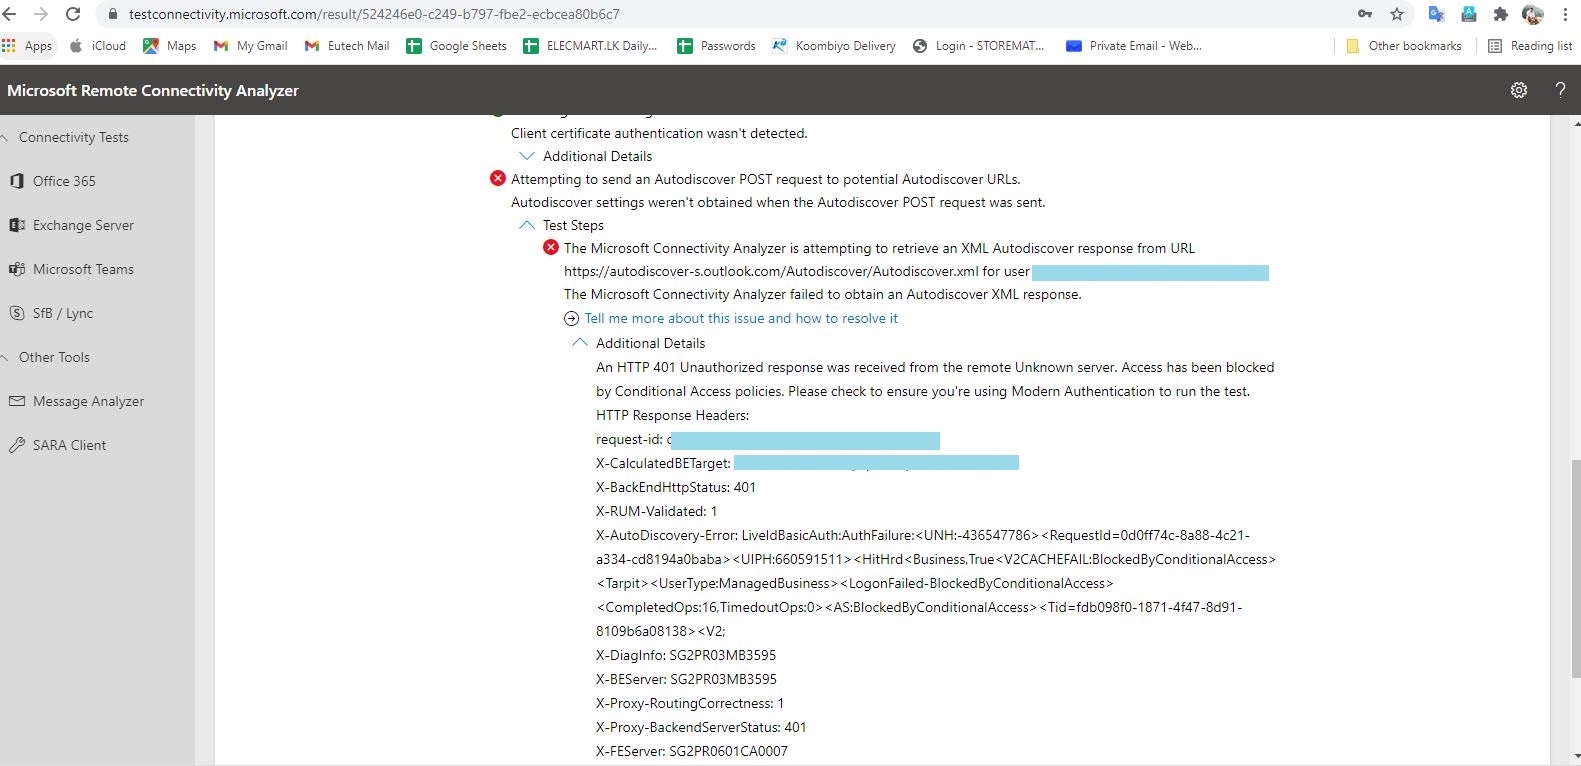1581x766 pixels.
Task: Open the Other bookmarks folder
Action: tap(1404, 46)
